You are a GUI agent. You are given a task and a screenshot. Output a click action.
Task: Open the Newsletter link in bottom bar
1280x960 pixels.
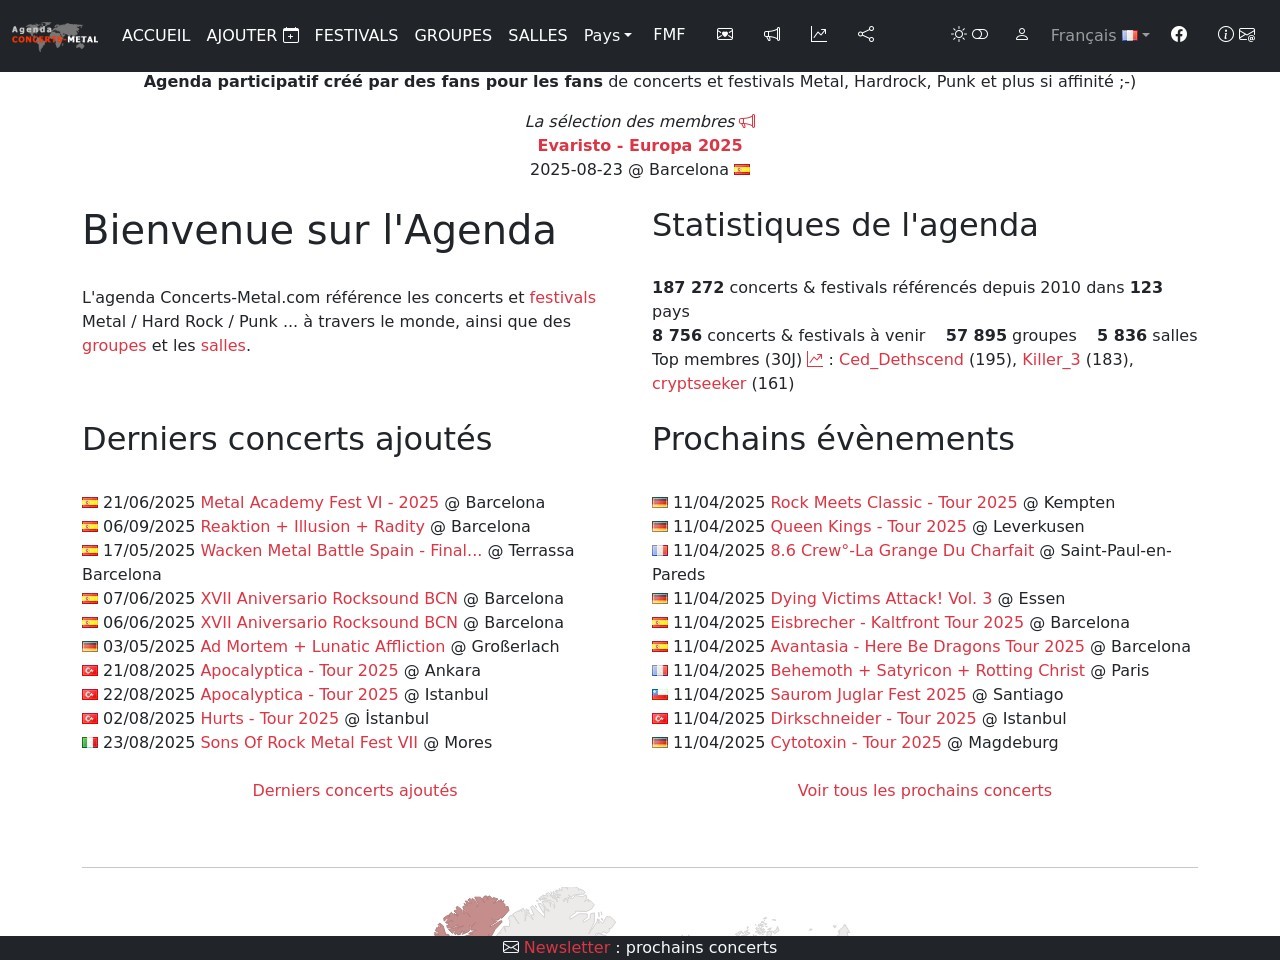point(567,947)
